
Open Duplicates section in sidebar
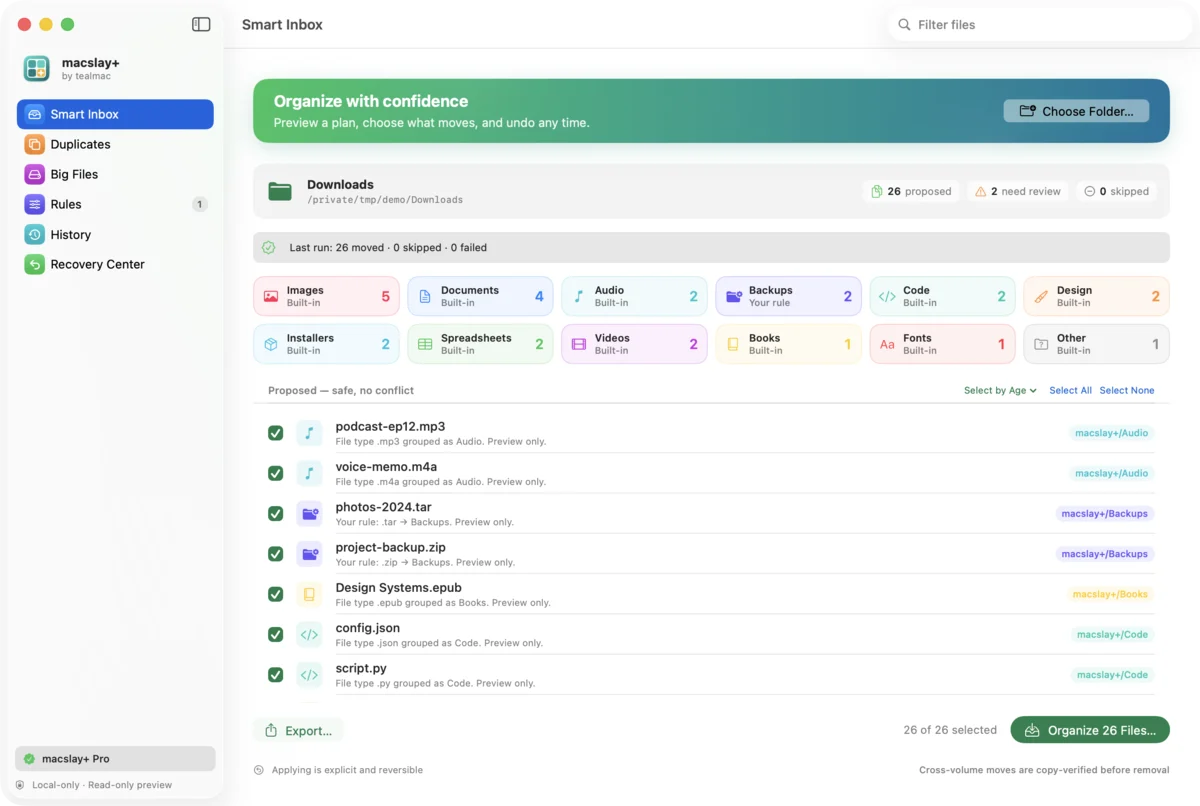[x=115, y=144]
